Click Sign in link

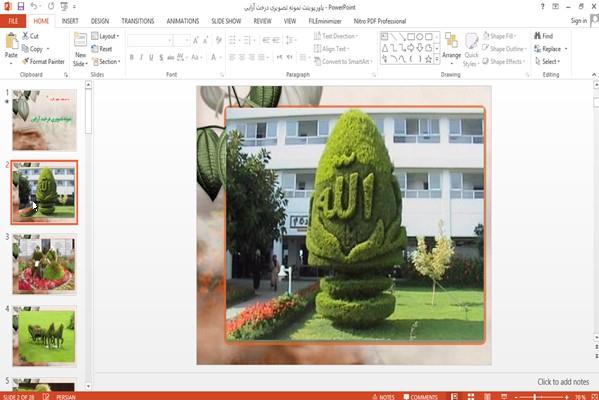[579, 21]
